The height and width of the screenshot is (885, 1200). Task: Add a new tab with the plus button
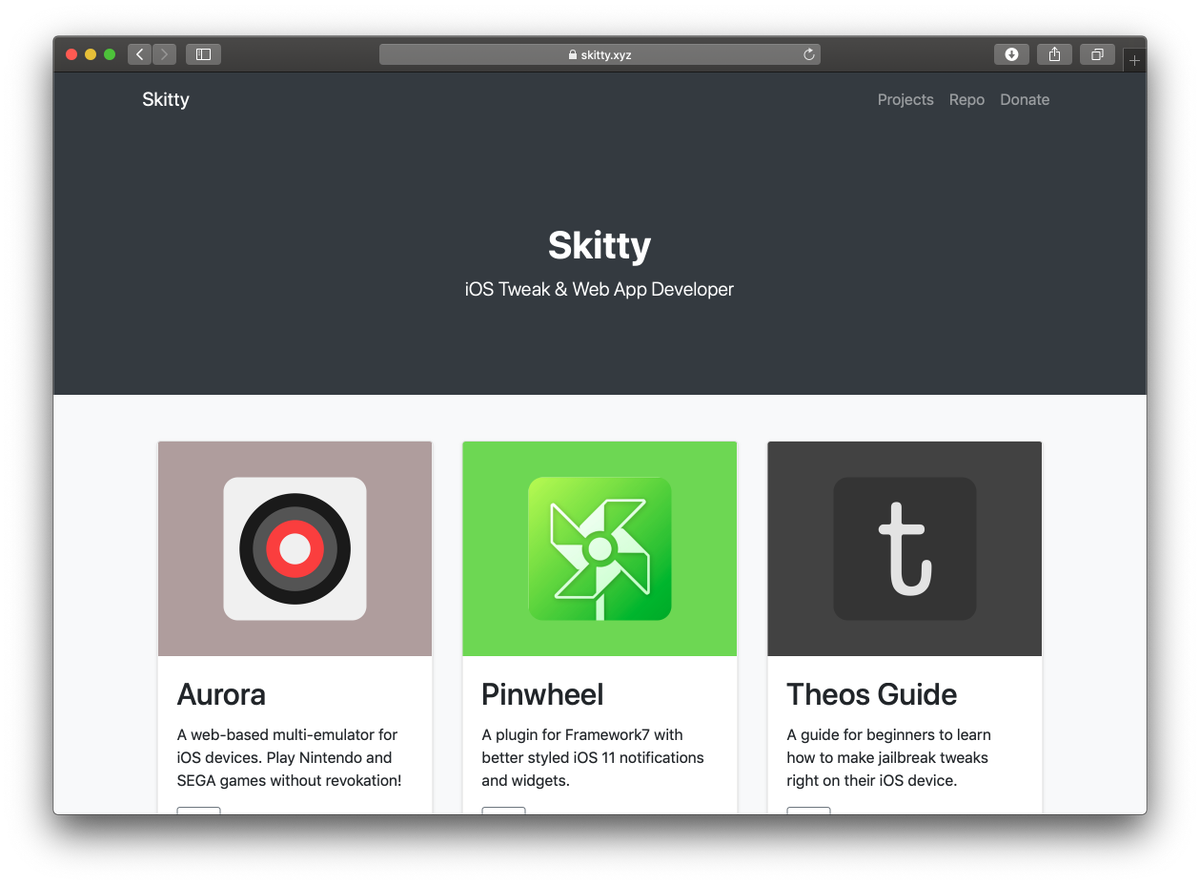pyautogui.click(x=1134, y=61)
